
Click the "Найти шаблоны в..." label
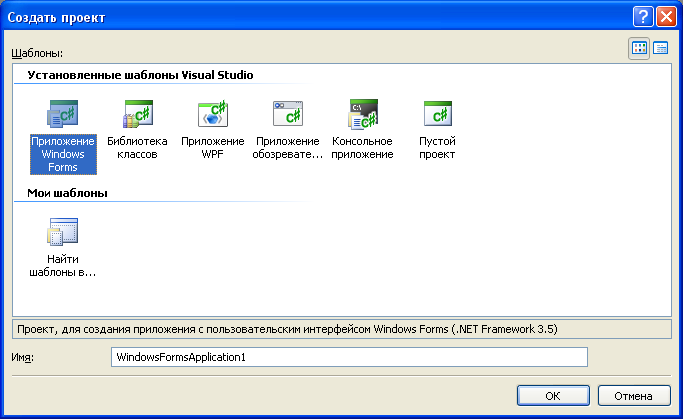click(x=63, y=266)
